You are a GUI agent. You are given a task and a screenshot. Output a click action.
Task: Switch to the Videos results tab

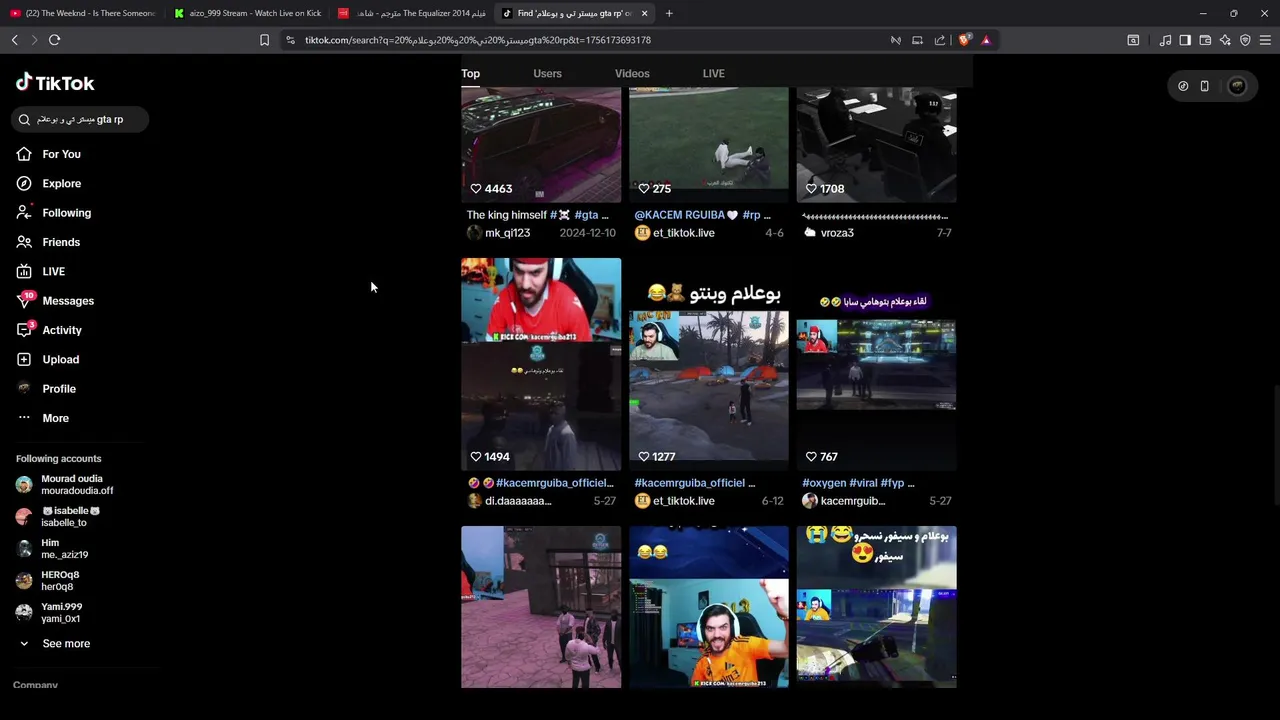click(x=632, y=73)
